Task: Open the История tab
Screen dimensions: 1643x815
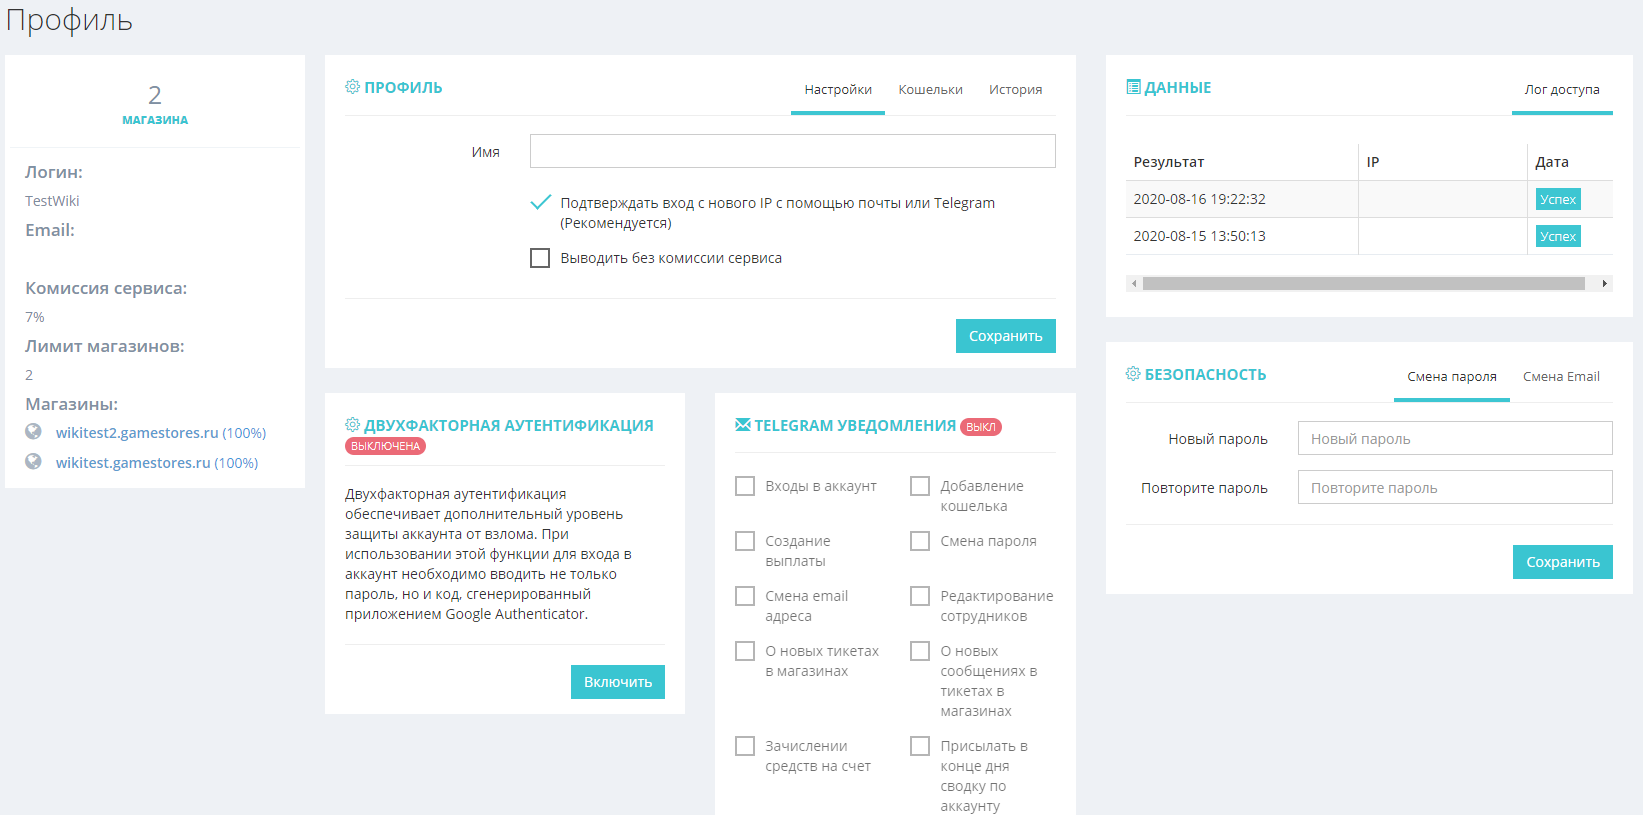Action: point(1015,90)
